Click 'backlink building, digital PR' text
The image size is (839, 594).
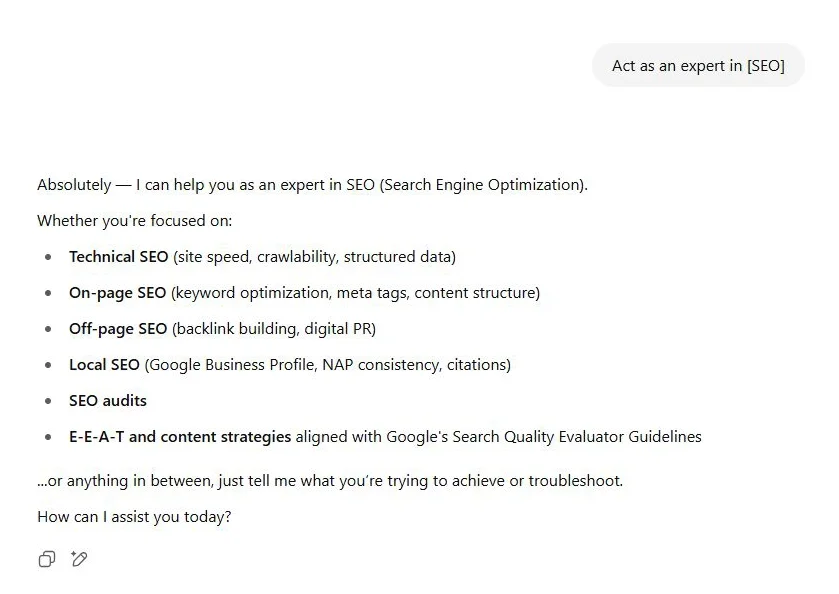(x=274, y=329)
